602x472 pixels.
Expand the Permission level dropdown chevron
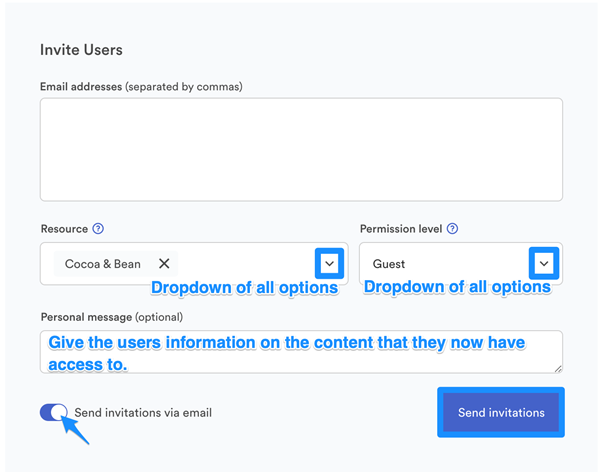tap(544, 263)
